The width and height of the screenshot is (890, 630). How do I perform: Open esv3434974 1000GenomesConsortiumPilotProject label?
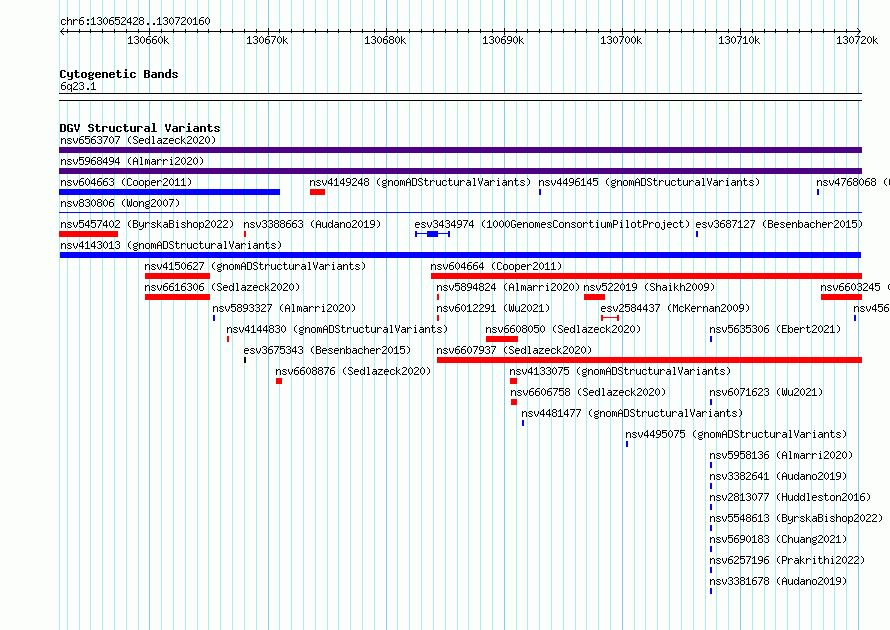coord(552,224)
